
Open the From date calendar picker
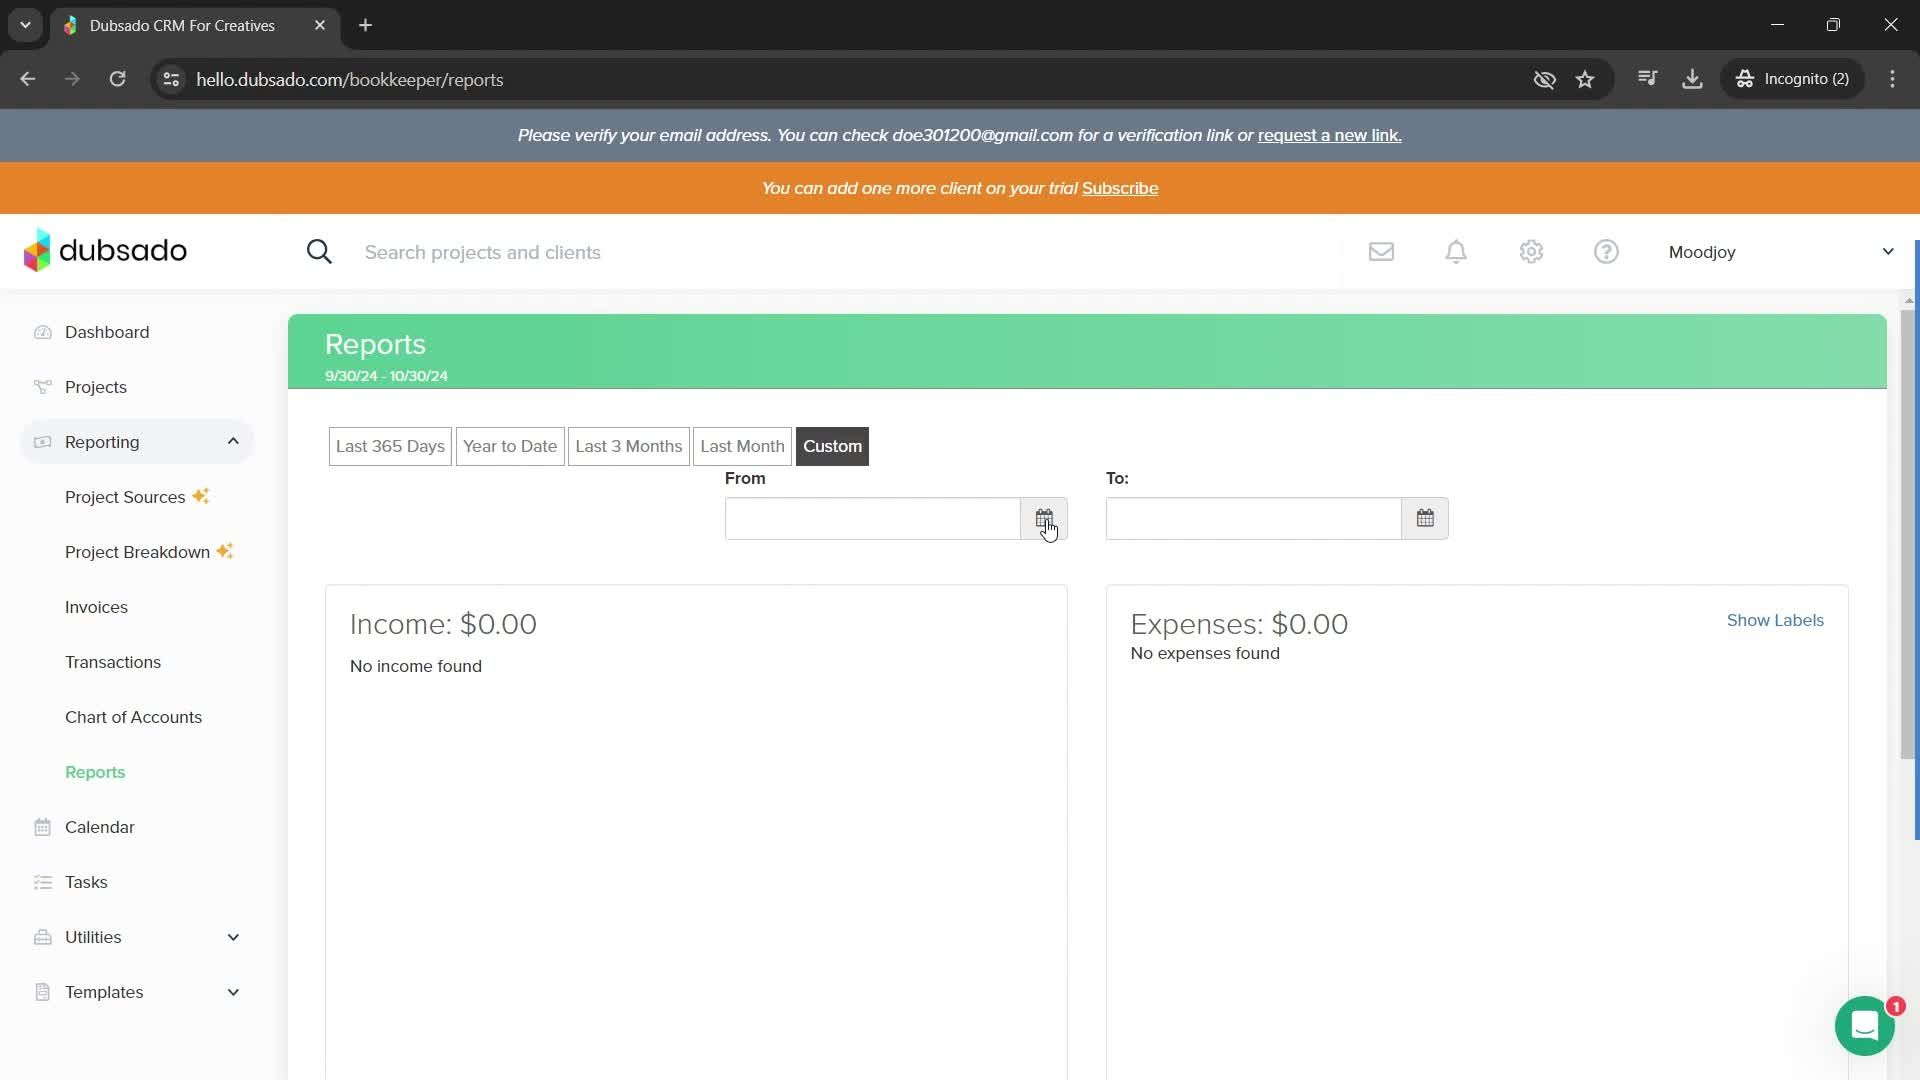1043,518
